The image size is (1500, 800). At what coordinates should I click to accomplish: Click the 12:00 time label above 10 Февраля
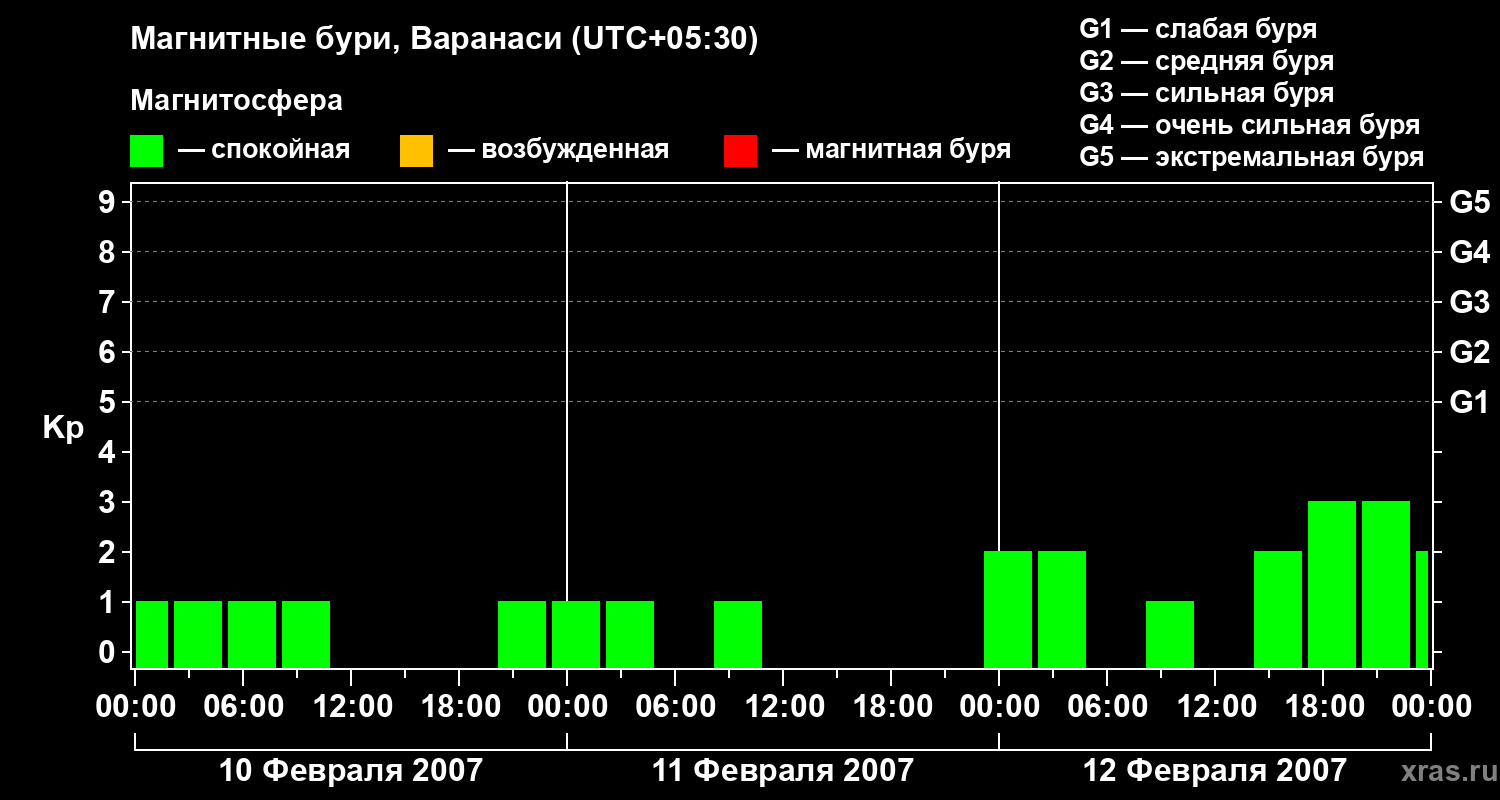point(351,707)
